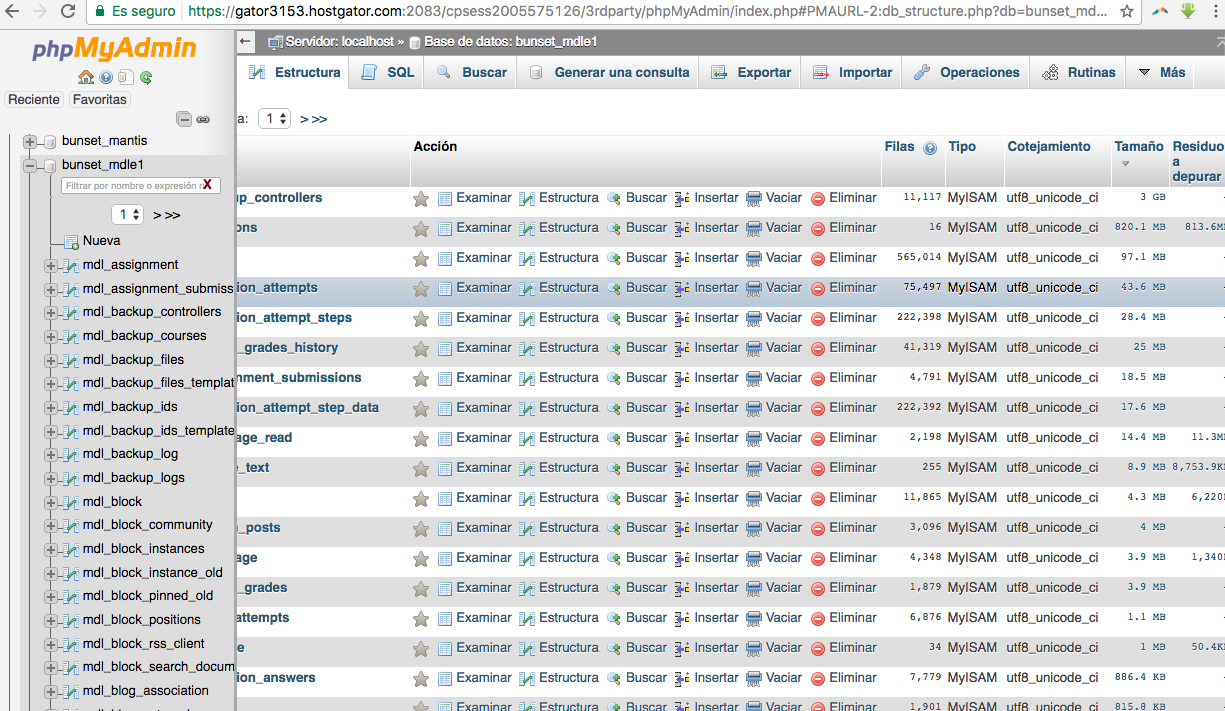Toggle the favorite star for the p_controllers table
This screenshot has height=711, width=1225.
(421, 198)
